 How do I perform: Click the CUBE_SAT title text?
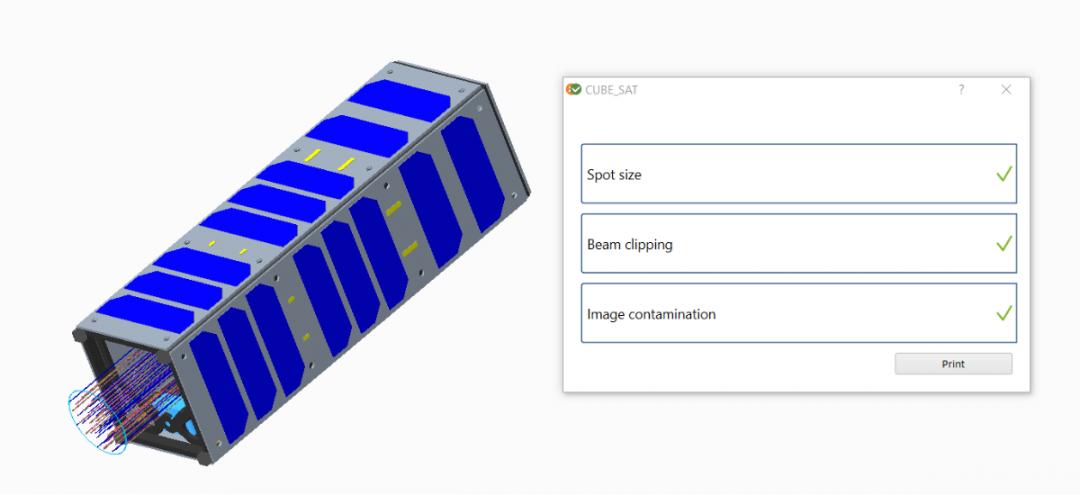click(x=611, y=90)
